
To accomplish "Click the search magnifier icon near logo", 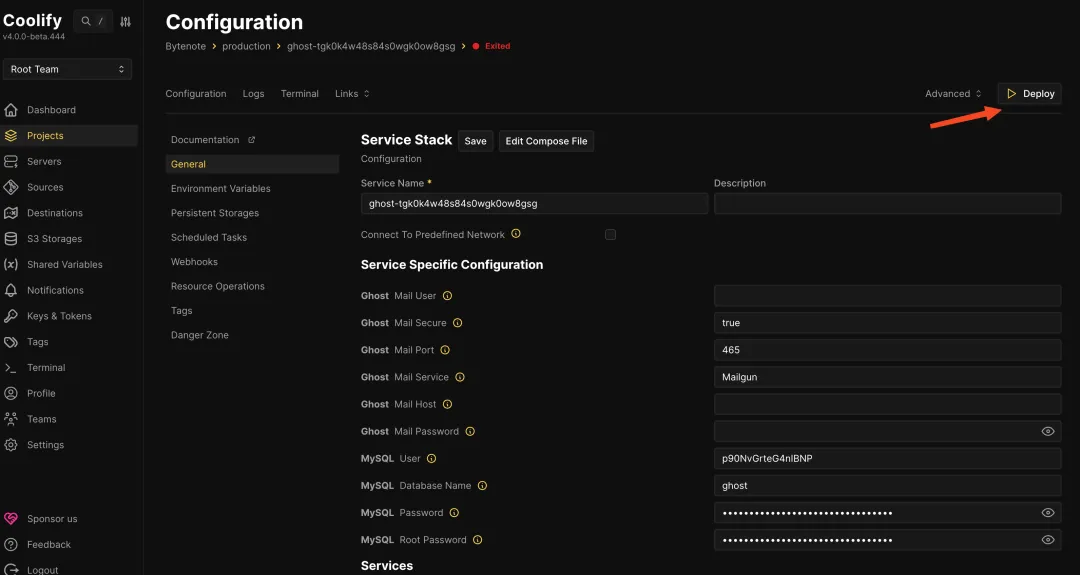I will coord(87,21).
